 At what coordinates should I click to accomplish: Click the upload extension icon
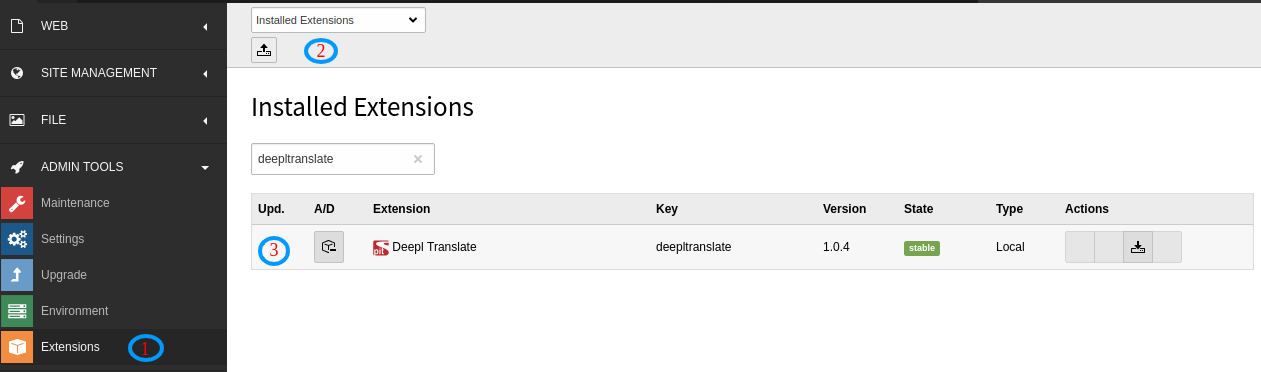(x=264, y=50)
